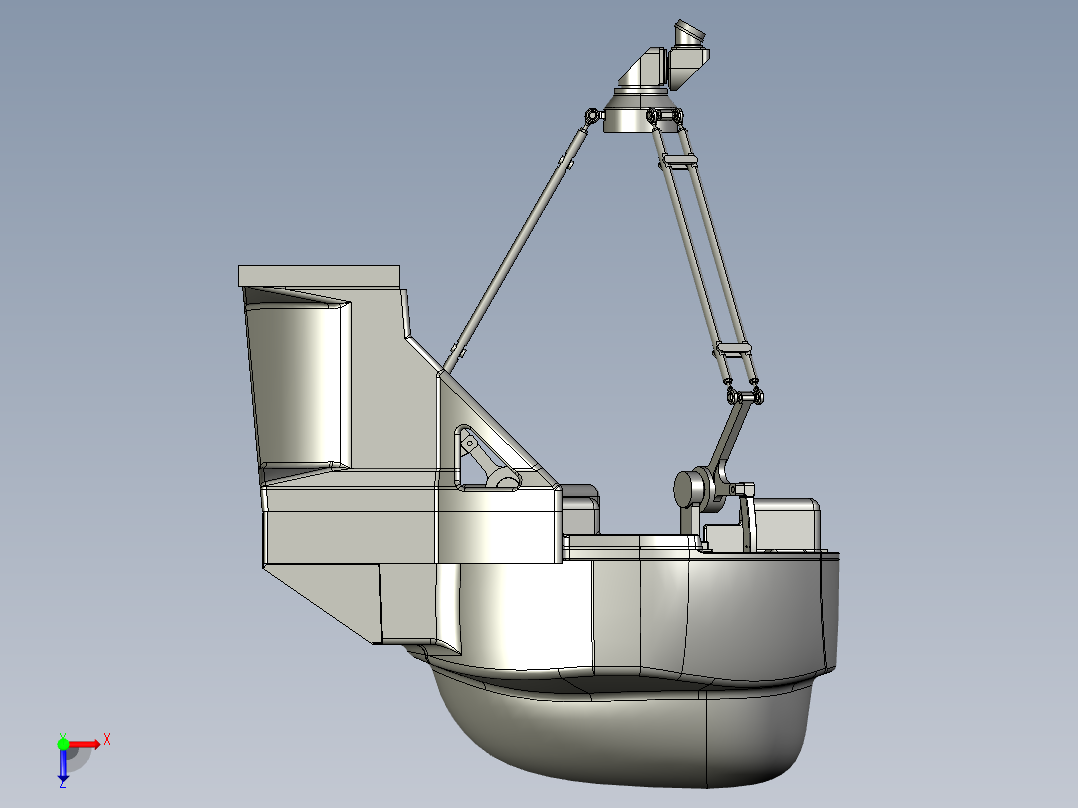Click the red X axis arrow on triad
Screen dimensions: 1078x808
tap(85, 744)
